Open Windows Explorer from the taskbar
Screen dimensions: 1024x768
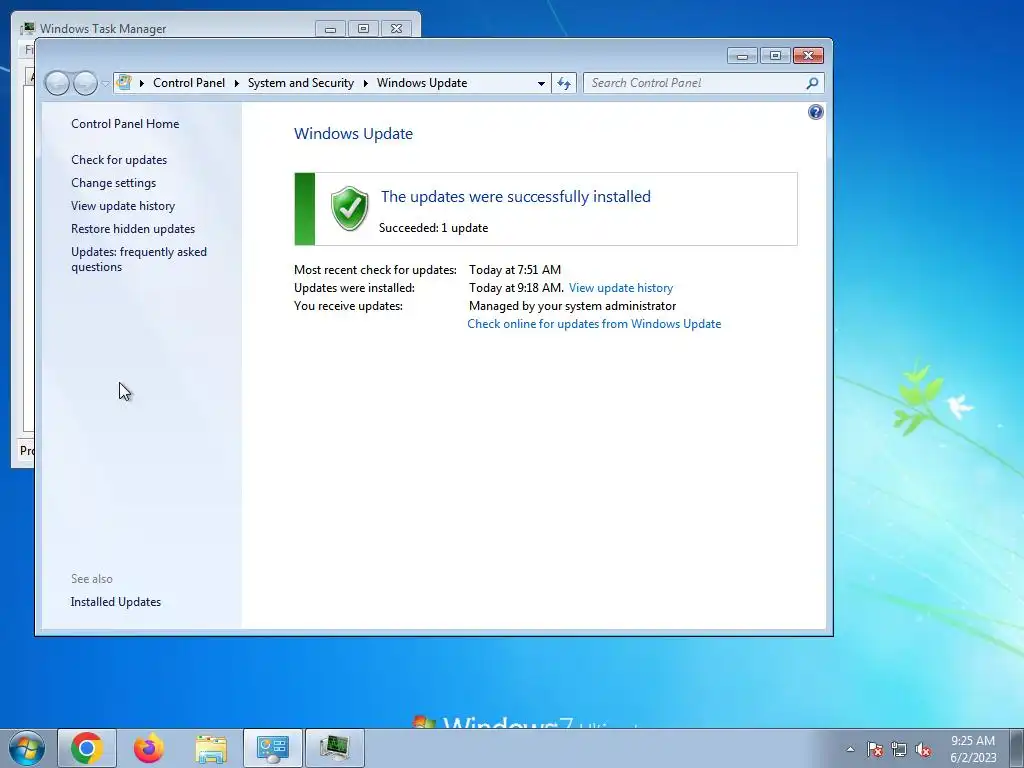coord(211,748)
